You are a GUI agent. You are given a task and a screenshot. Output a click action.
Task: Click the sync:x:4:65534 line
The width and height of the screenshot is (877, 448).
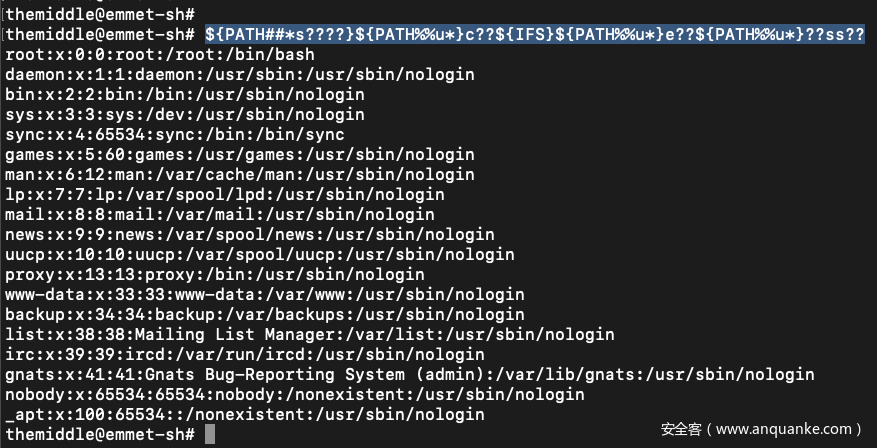pos(174,134)
